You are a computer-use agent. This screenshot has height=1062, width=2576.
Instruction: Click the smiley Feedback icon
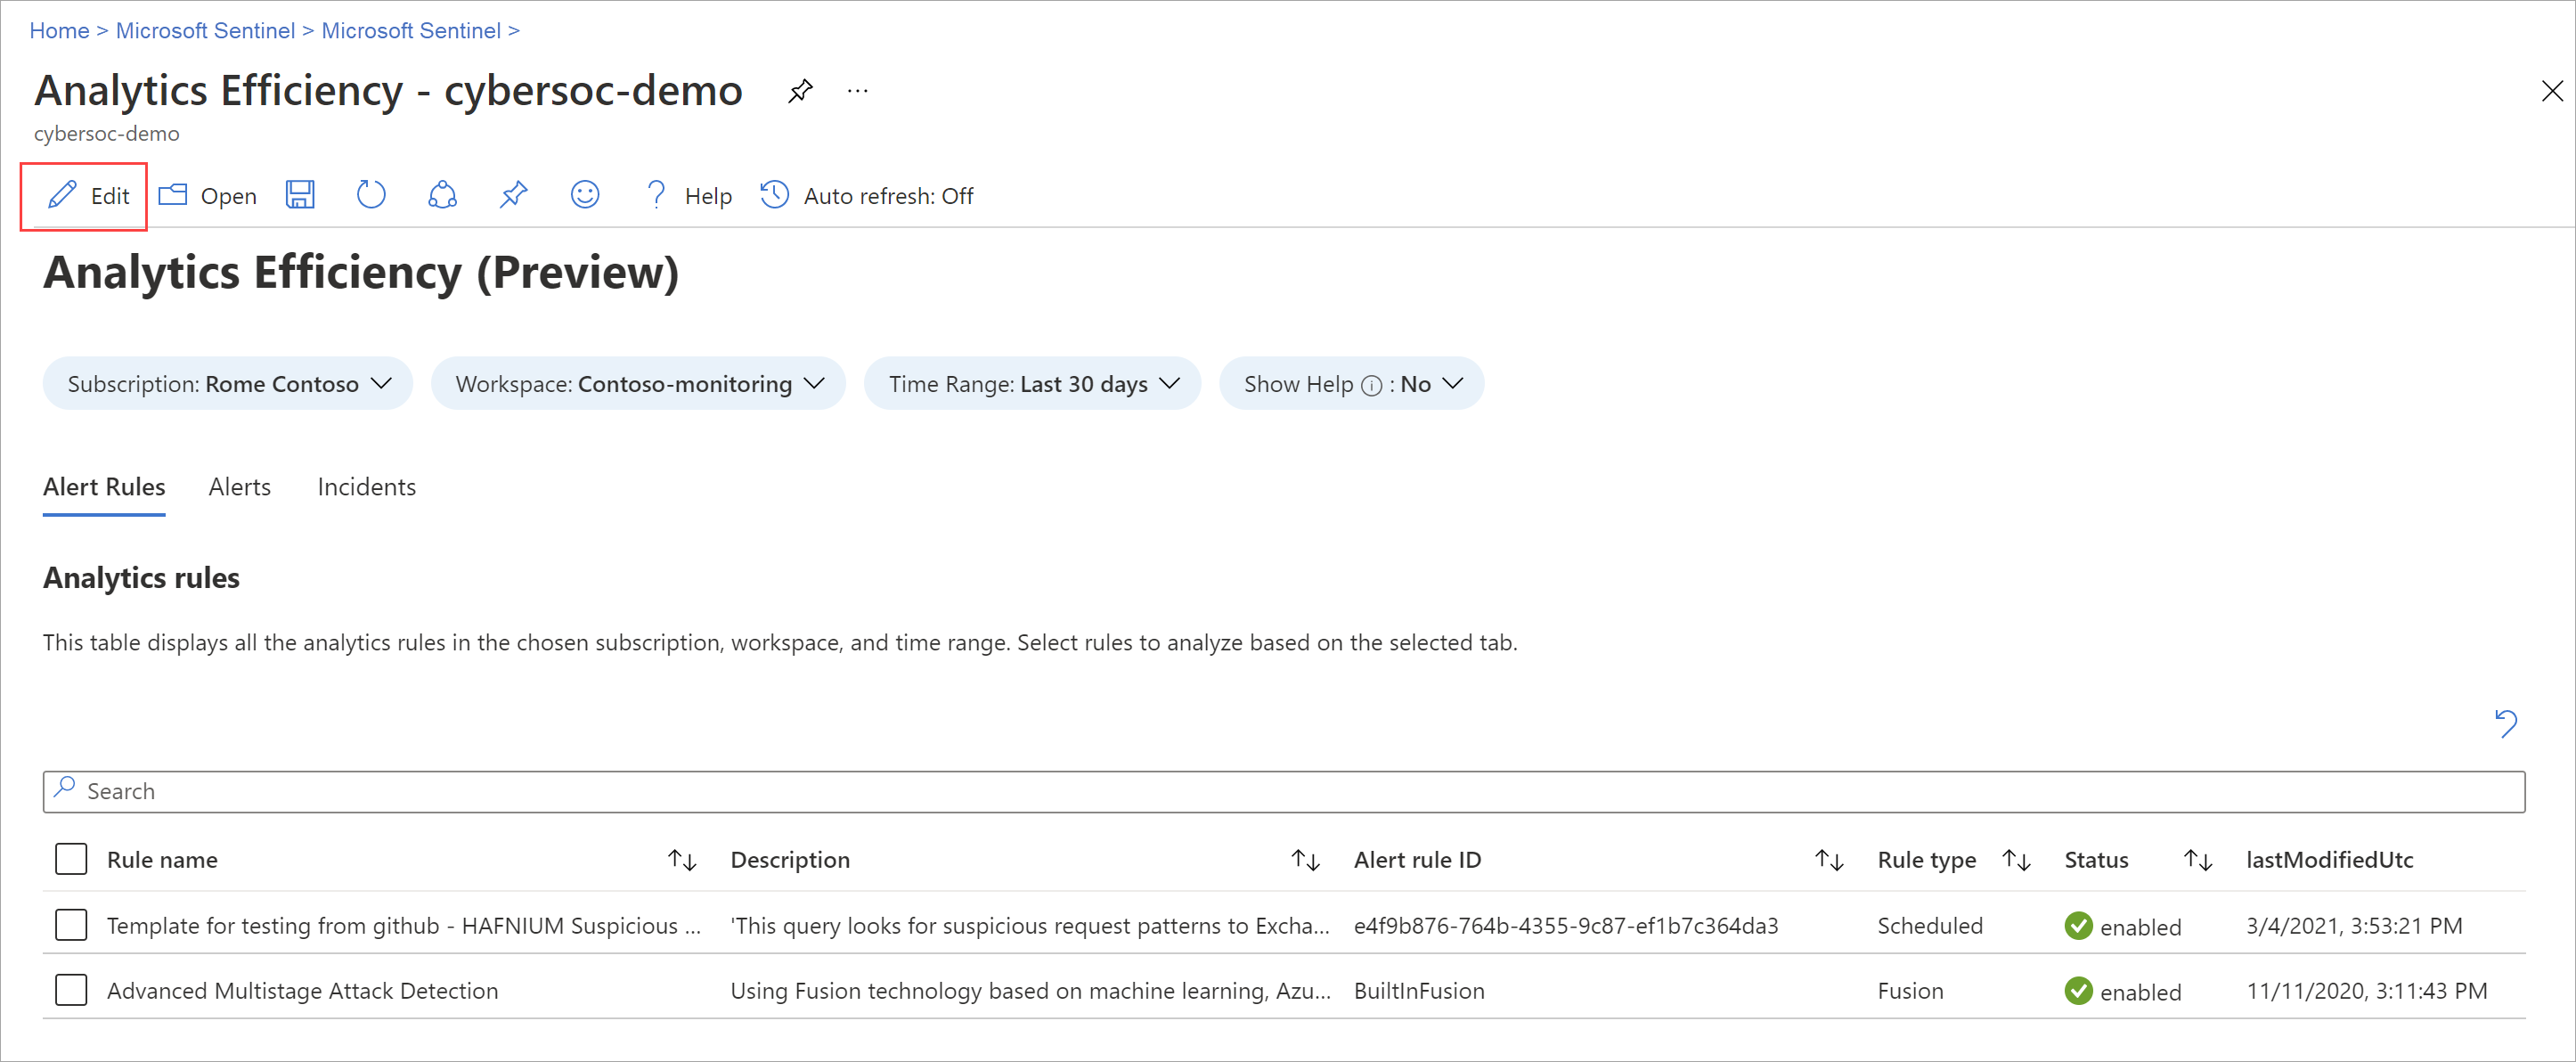[x=585, y=195]
